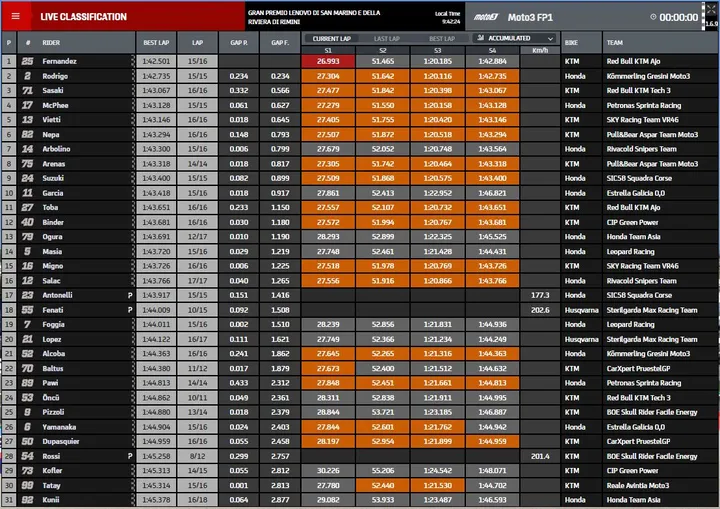Click the Local Time 9:42:24 display
720x509 pixels.
click(x=447, y=17)
